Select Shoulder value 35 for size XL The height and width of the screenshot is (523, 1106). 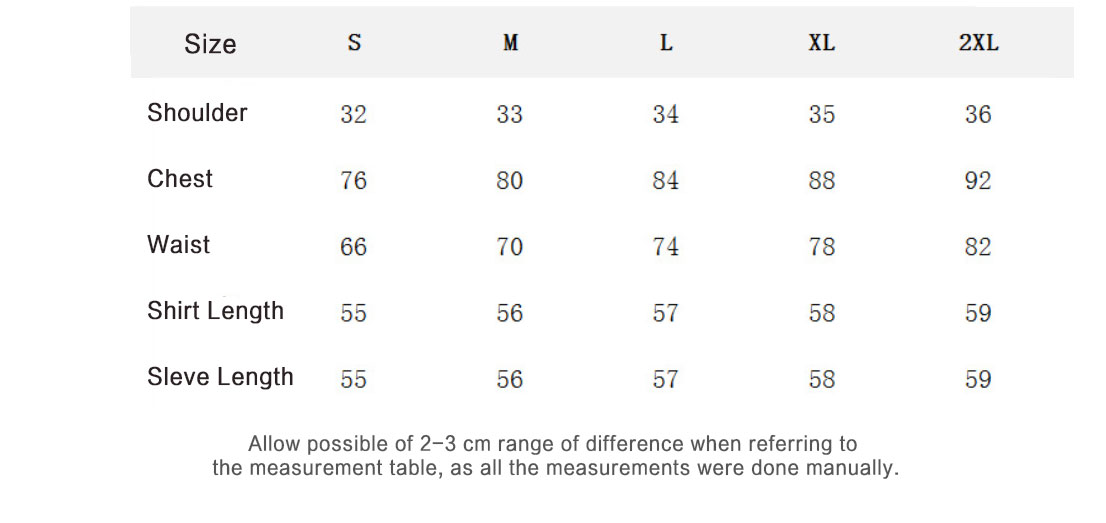coord(822,114)
